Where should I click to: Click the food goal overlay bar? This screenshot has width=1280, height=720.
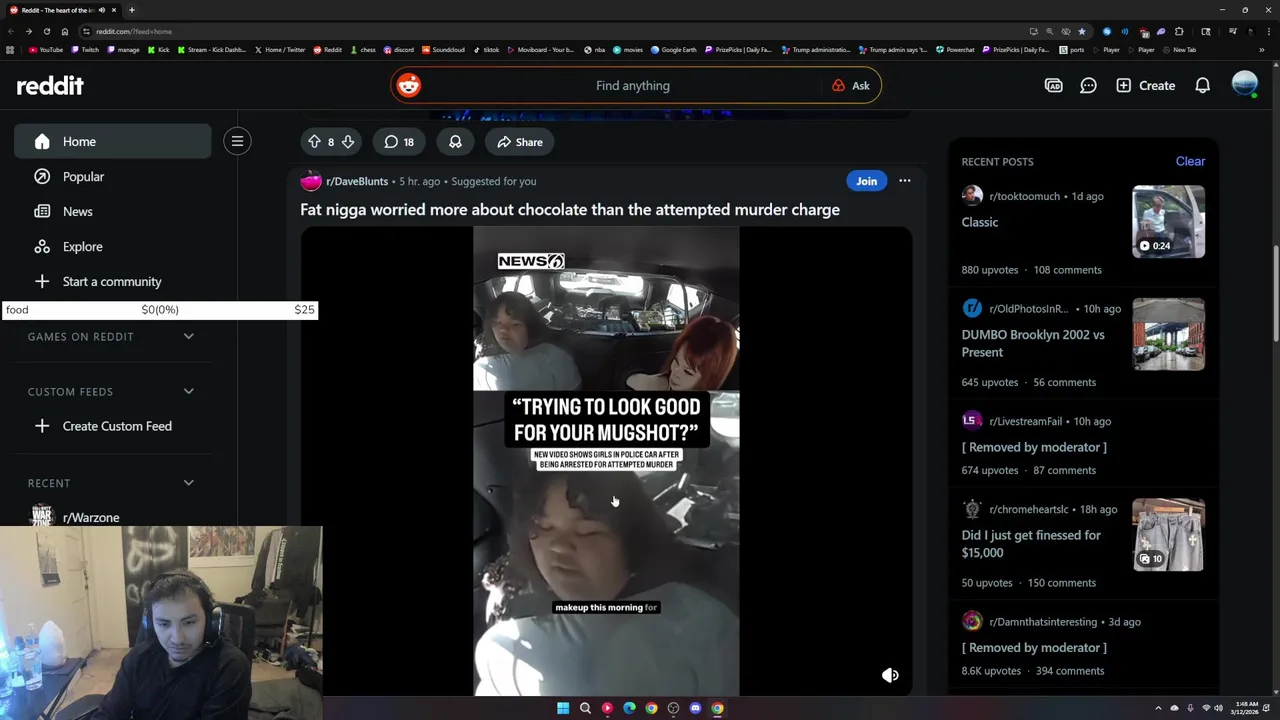pyautogui.click(x=160, y=310)
